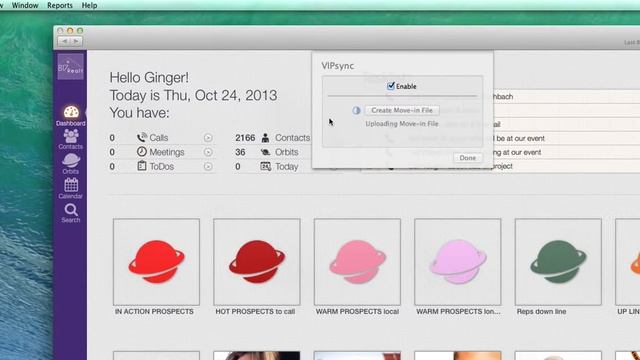Open the ToDos list arrow
Screen dimensions: 640x360
click(208, 167)
